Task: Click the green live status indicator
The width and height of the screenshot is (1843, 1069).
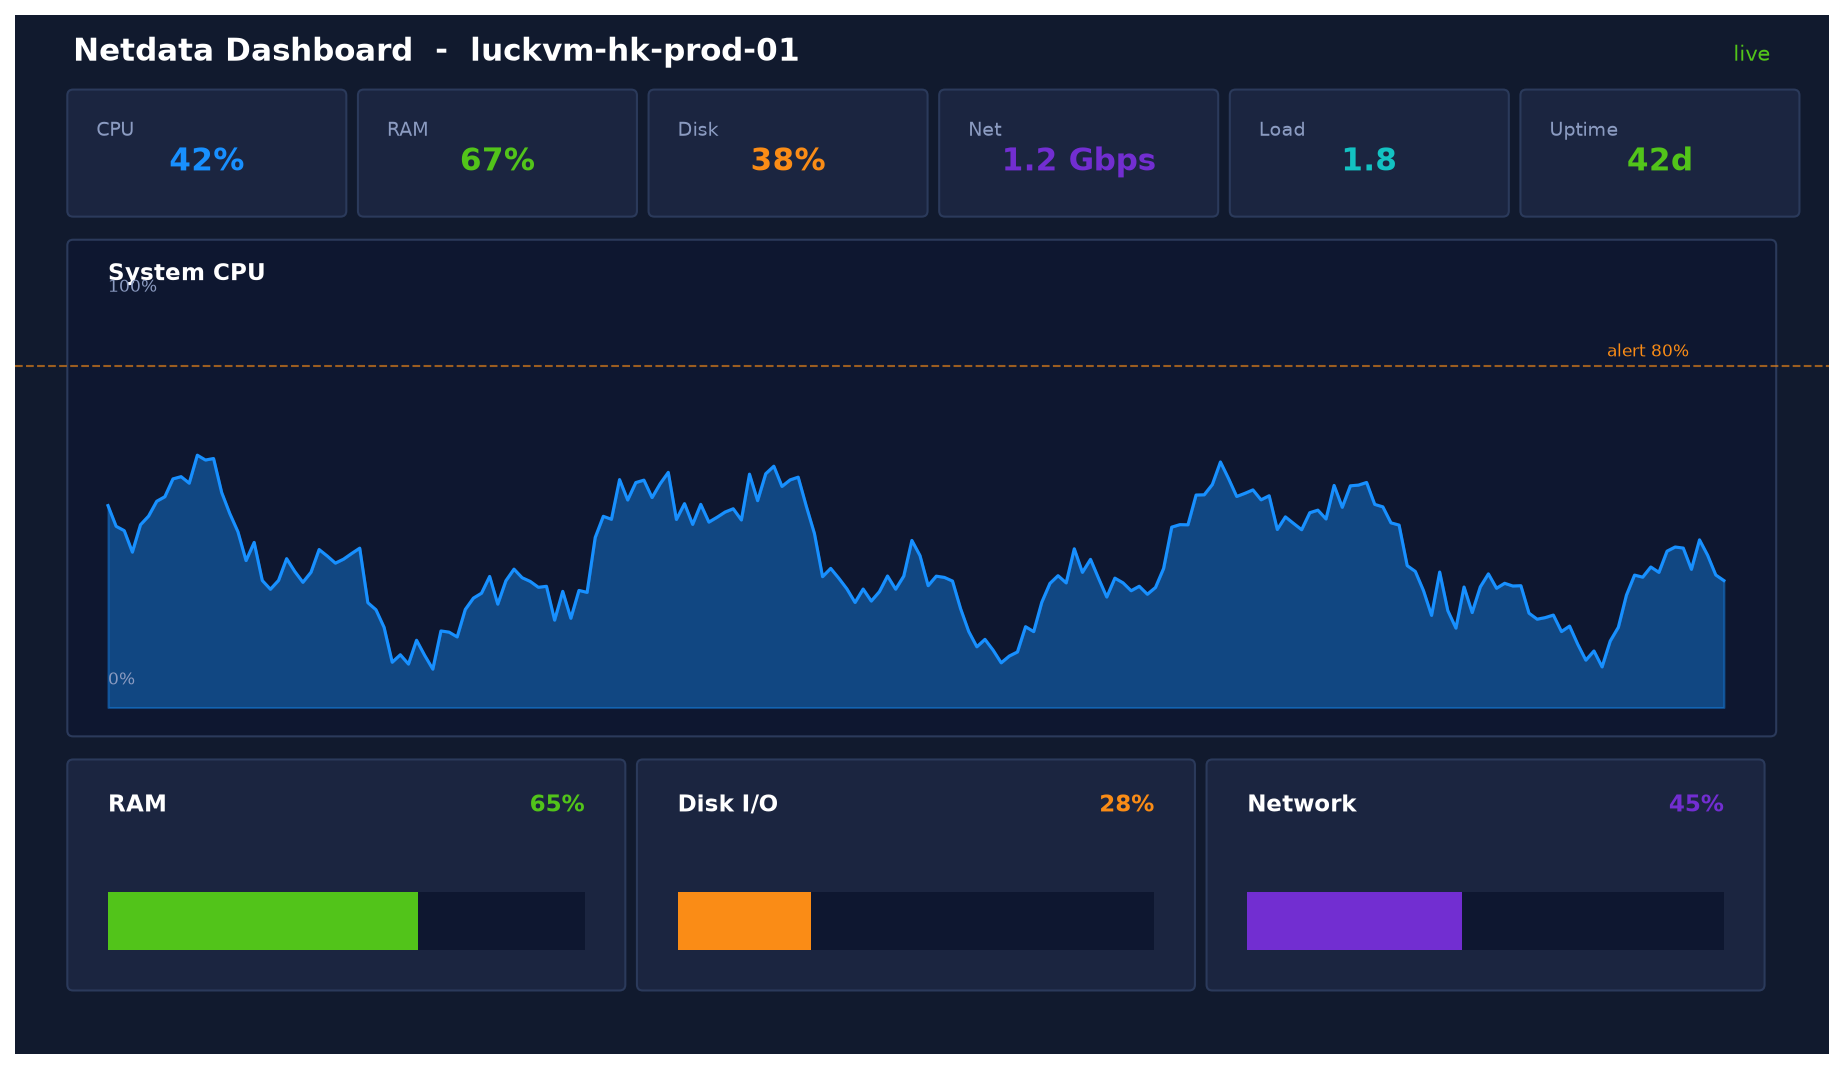Action: pyautogui.click(x=1751, y=54)
